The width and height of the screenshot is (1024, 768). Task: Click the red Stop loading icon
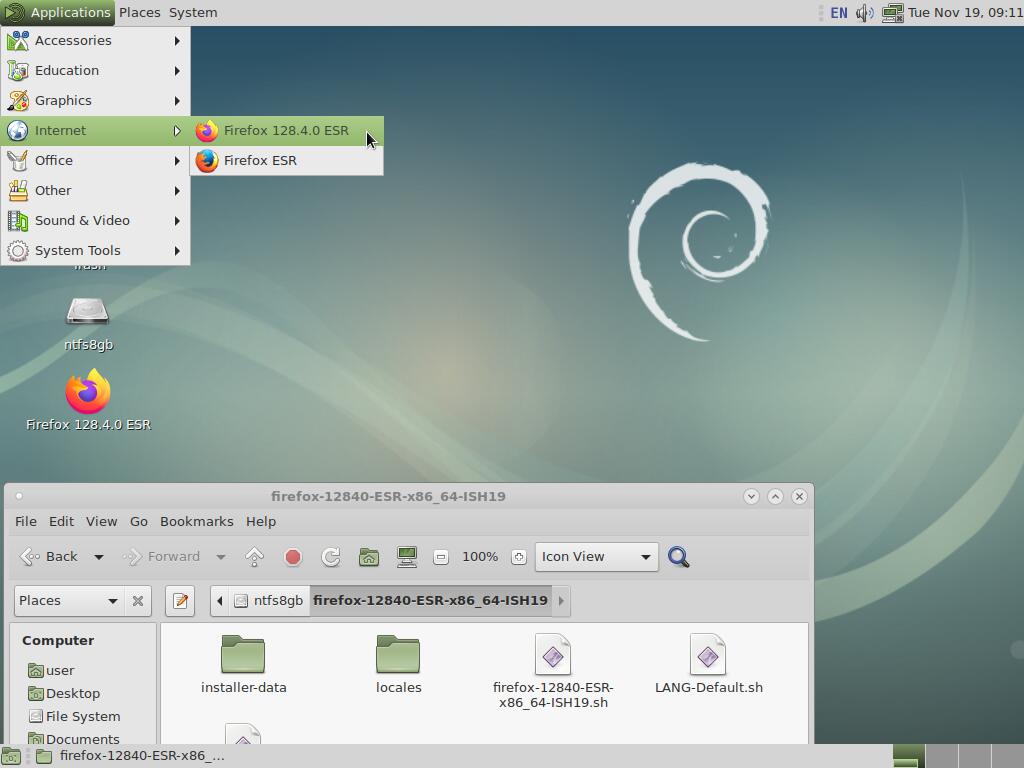[x=293, y=557]
